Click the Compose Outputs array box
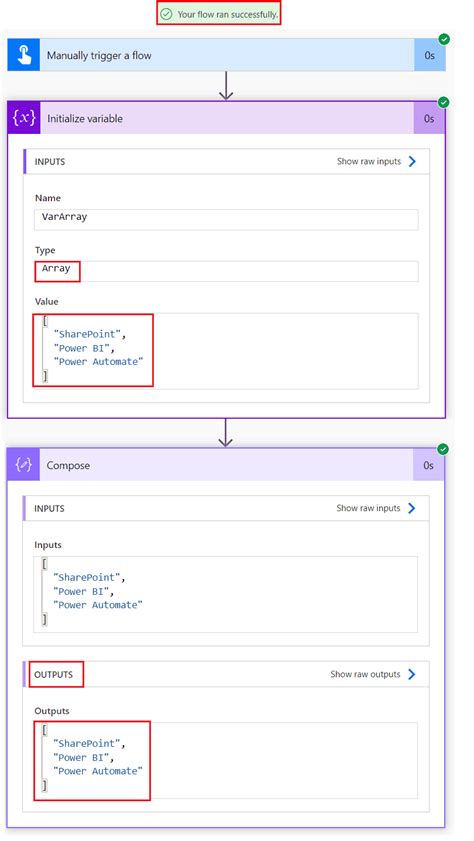The image size is (474, 841). click(x=225, y=761)
